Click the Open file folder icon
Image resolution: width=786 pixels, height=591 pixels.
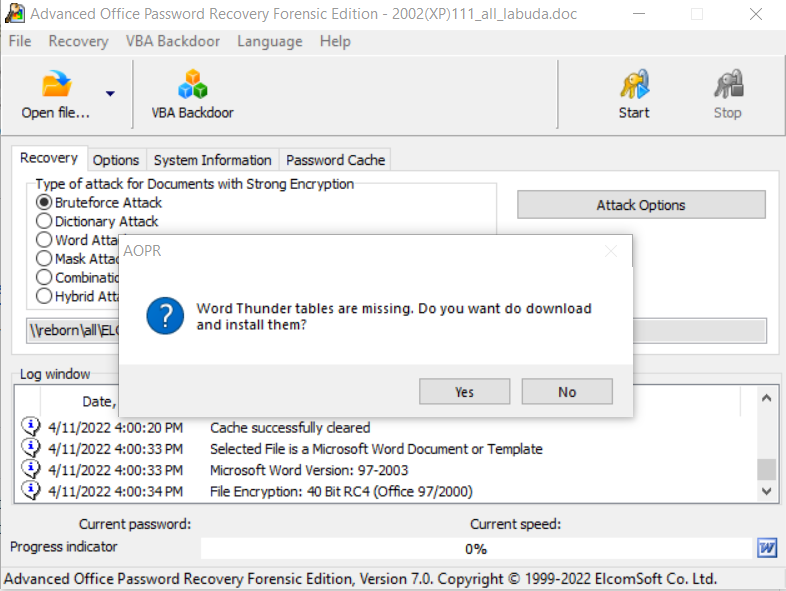(57, 83)
